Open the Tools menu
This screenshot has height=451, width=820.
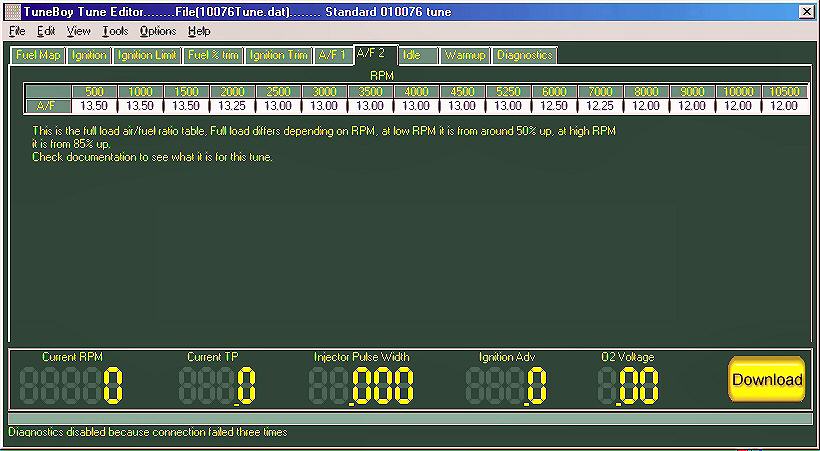tap(115, 31)
